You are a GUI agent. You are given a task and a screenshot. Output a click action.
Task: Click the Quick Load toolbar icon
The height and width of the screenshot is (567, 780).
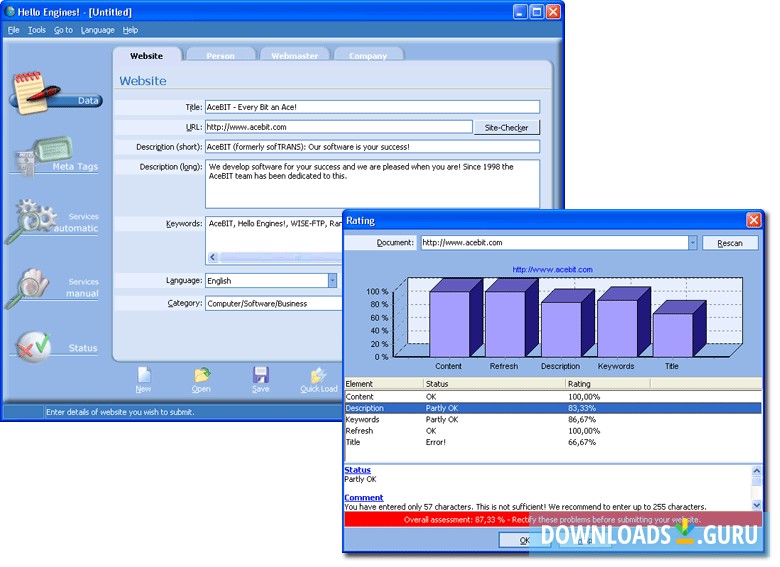[x=318, y=375]
